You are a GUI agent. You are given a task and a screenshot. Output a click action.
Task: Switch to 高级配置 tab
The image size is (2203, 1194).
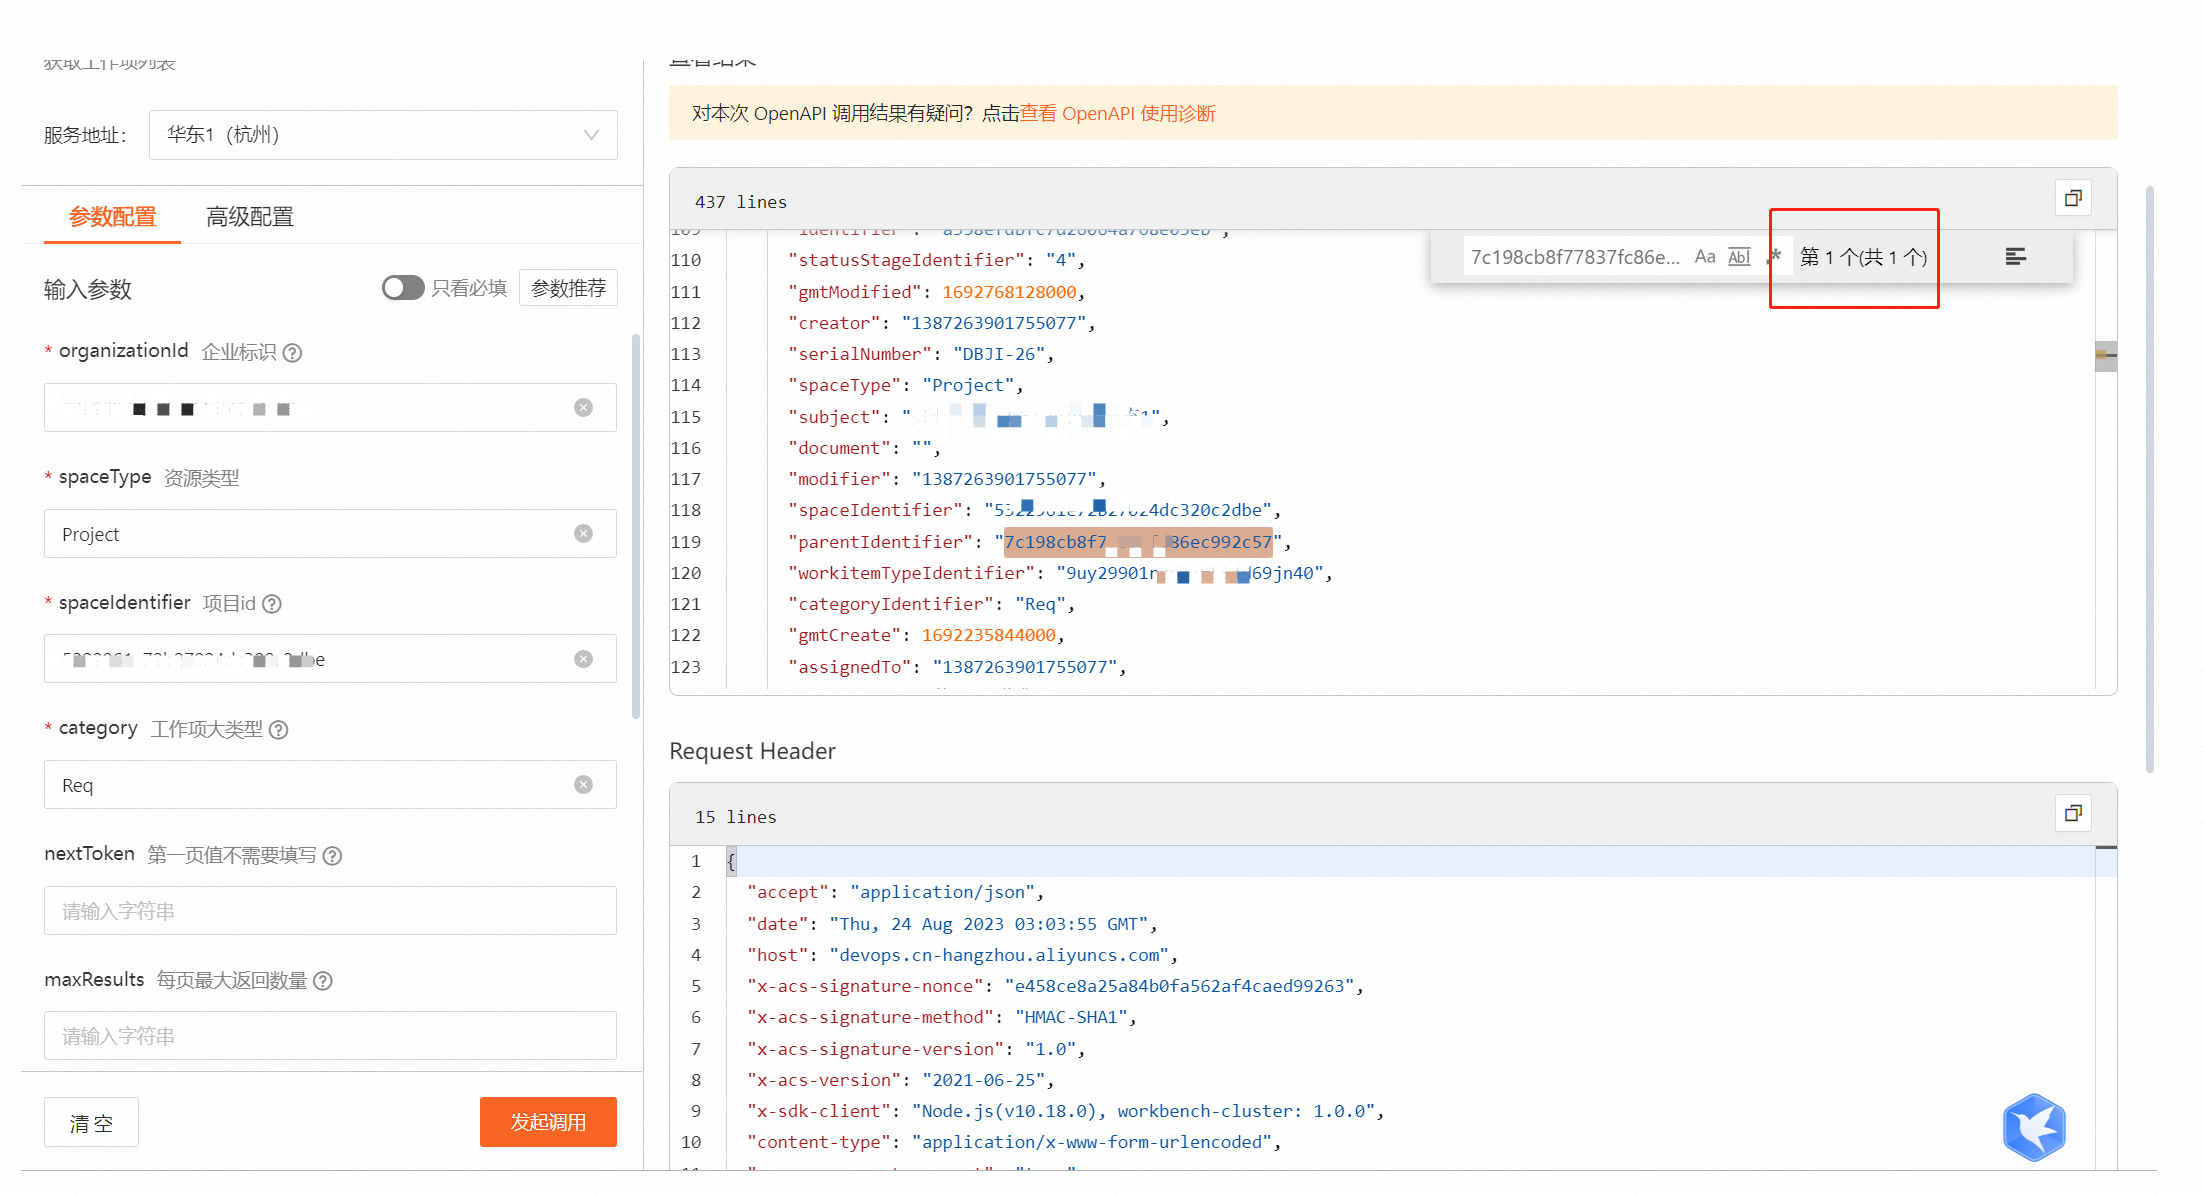(249, 217)
